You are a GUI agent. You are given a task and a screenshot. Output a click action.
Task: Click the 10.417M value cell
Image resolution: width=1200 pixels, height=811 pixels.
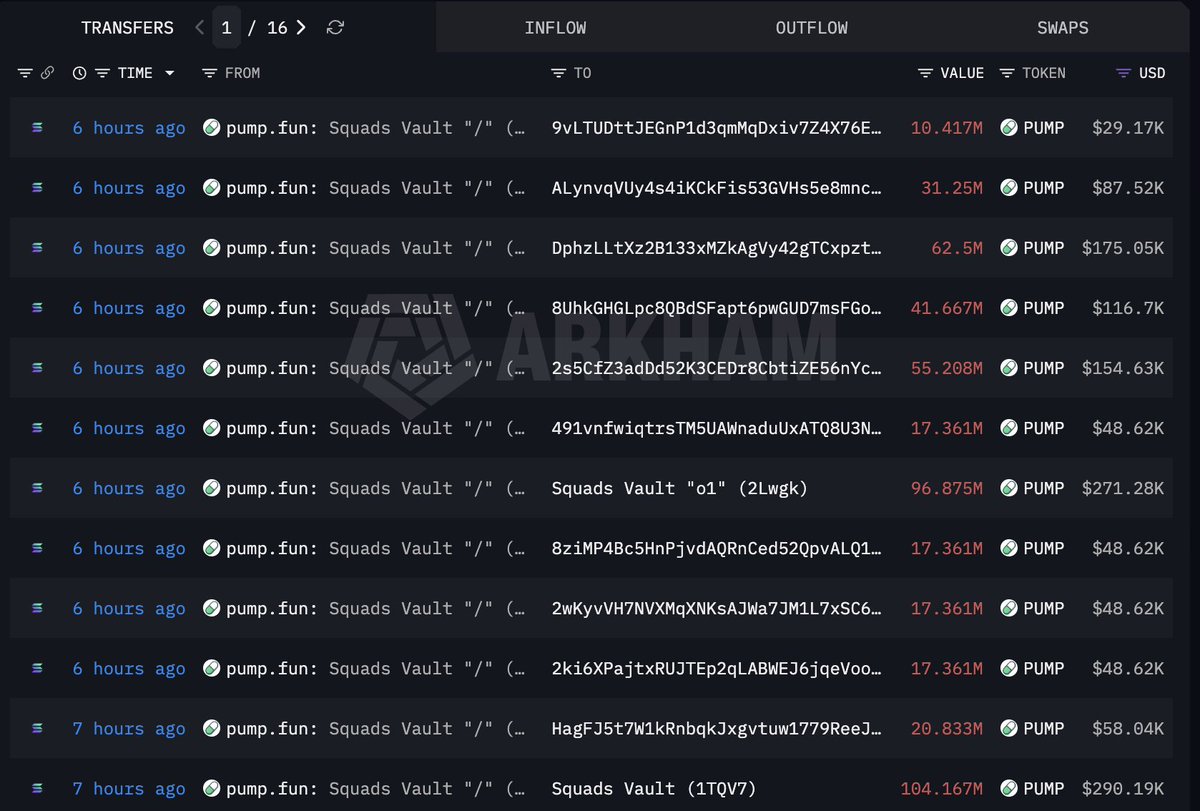(947, 128)
